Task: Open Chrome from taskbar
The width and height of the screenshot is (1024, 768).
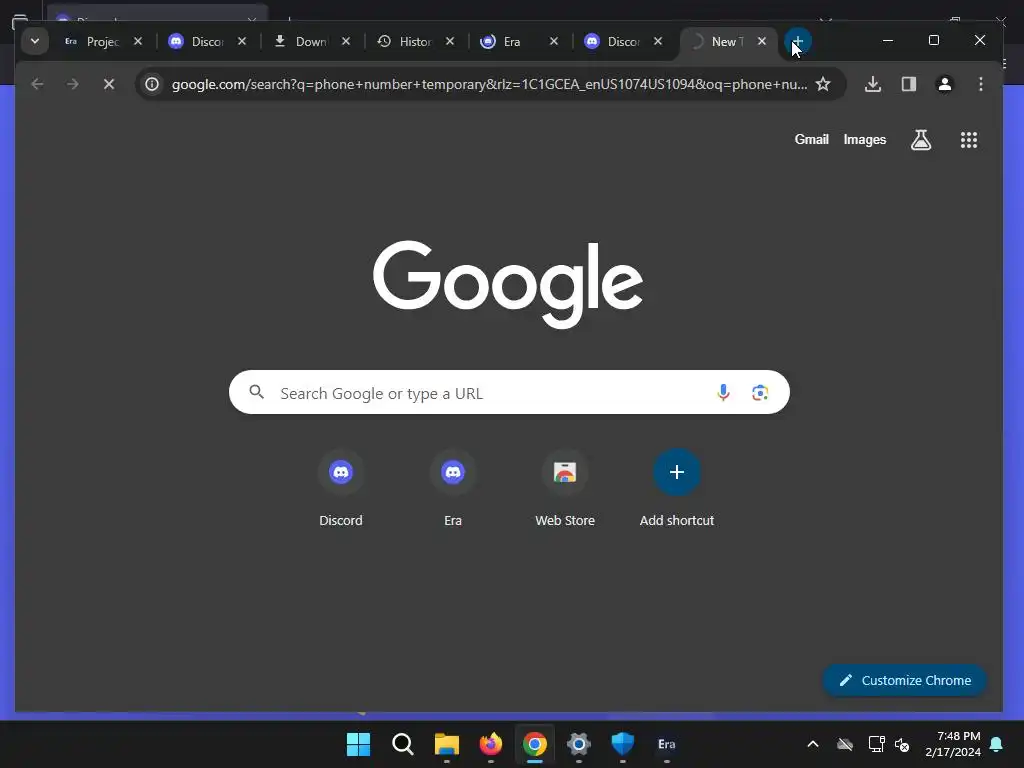Action: pos(534,744)
